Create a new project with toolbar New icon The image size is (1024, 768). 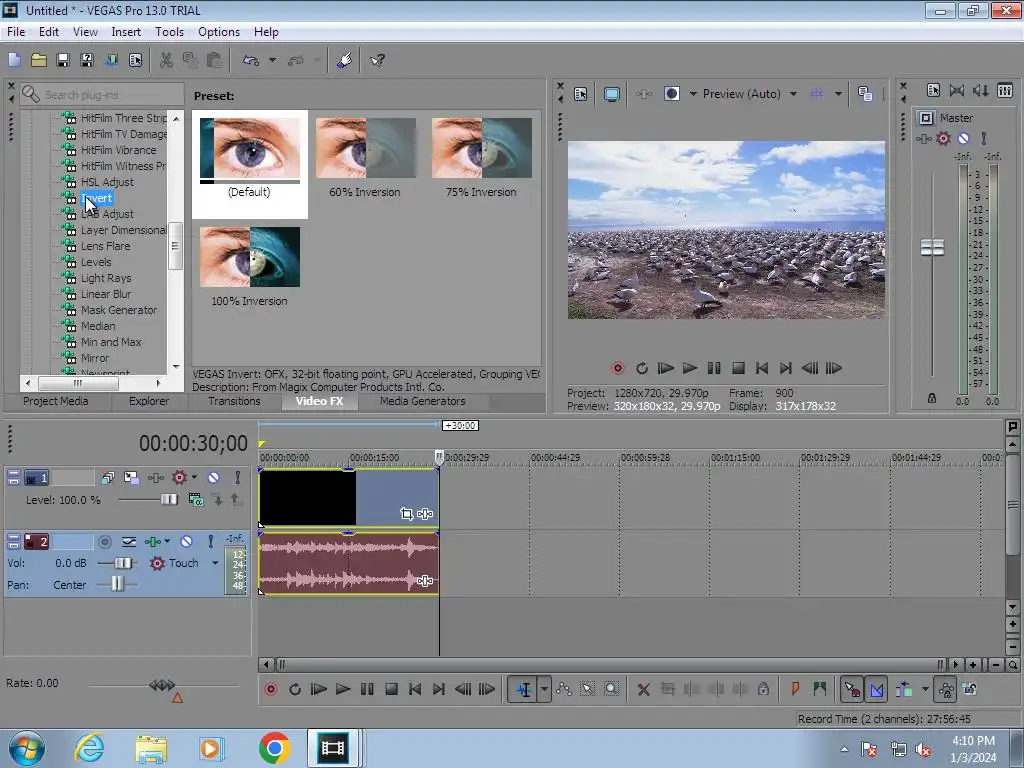(14, 60)
